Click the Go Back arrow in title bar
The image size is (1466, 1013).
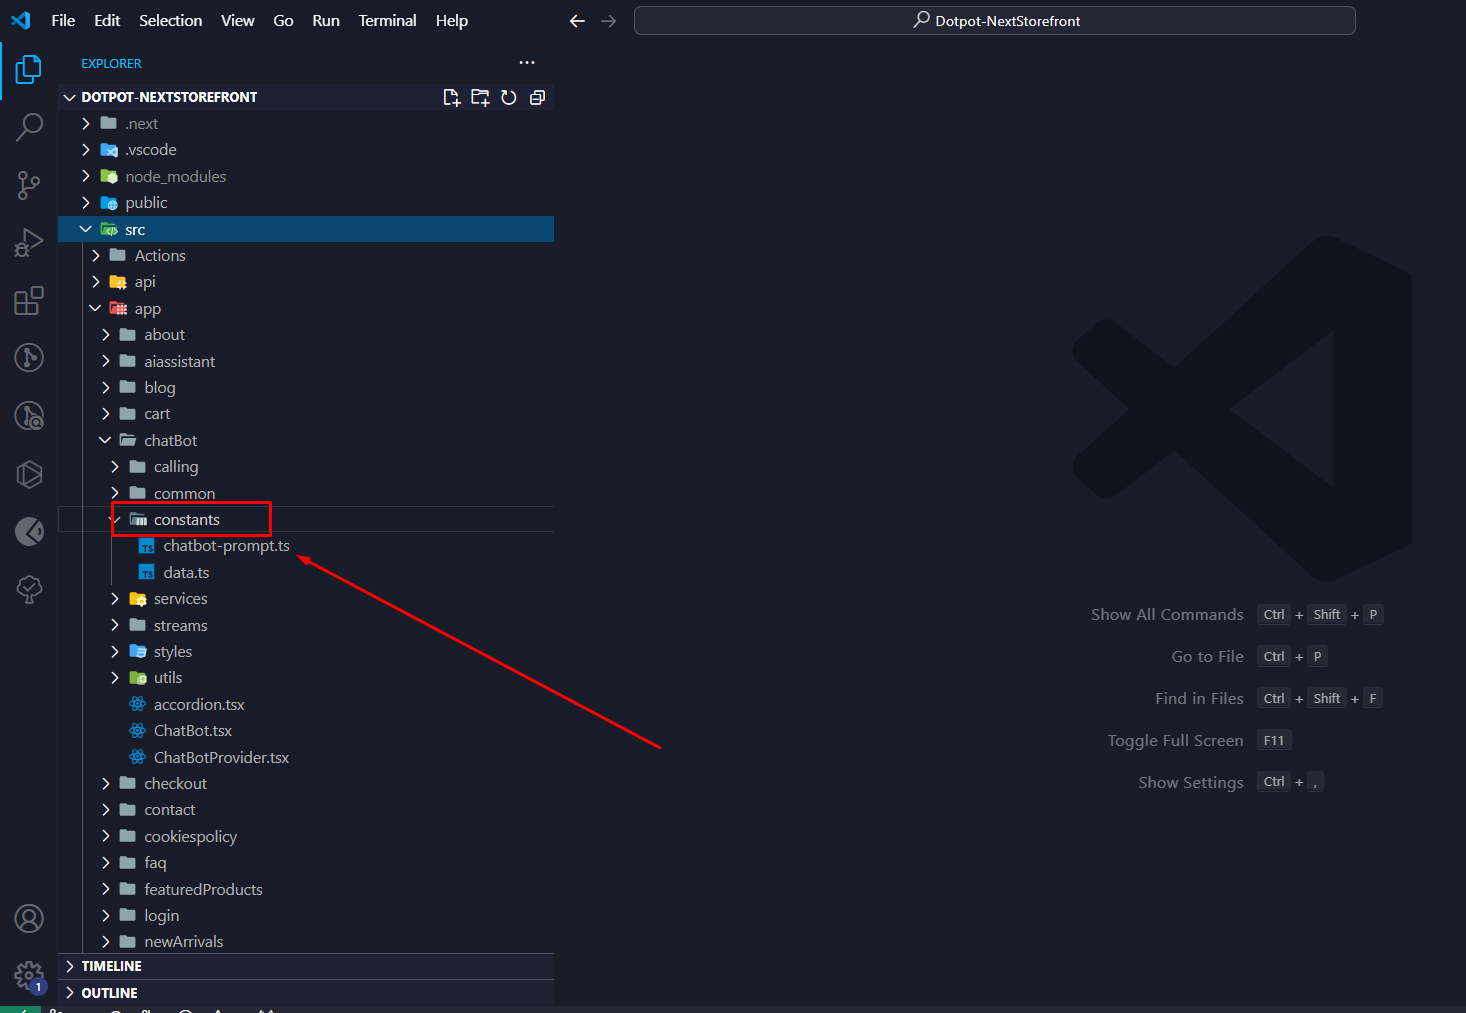coord(577,21)
